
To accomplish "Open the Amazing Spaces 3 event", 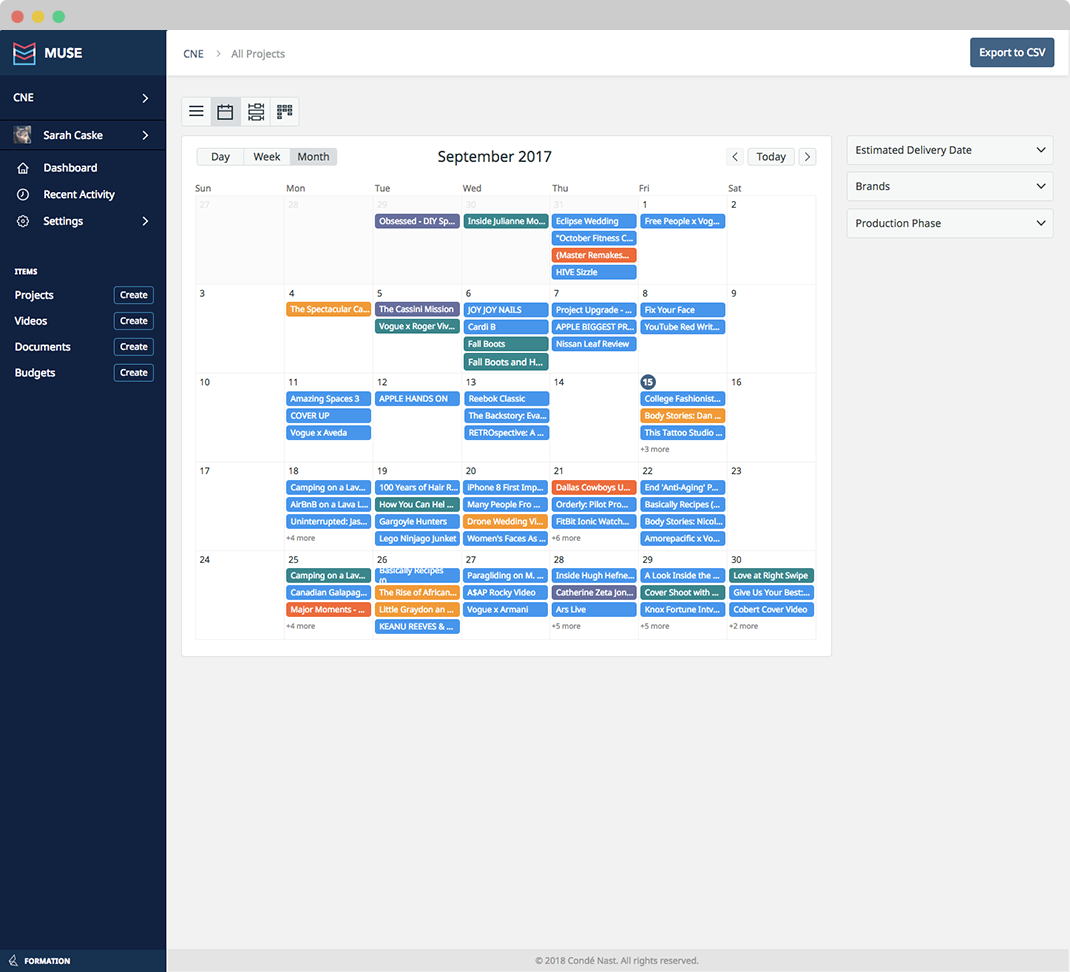I will click(328, 399).
